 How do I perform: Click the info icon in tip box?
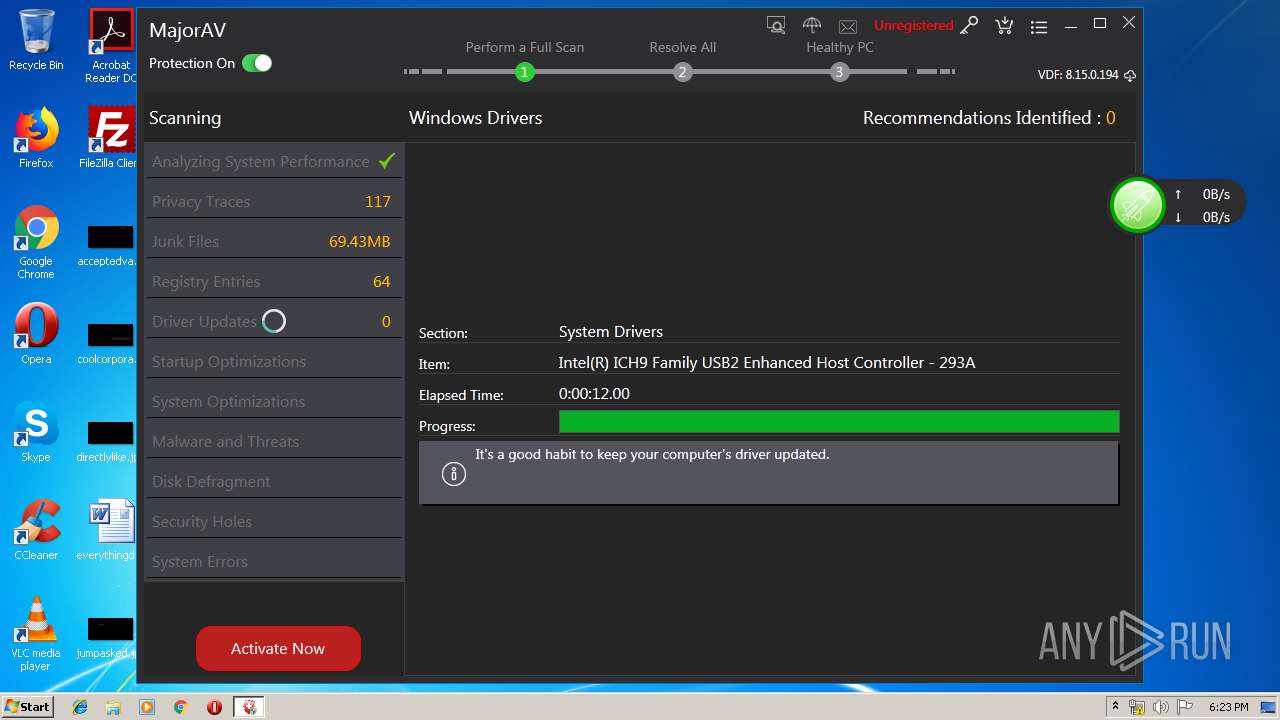click(x=454, y=474)
